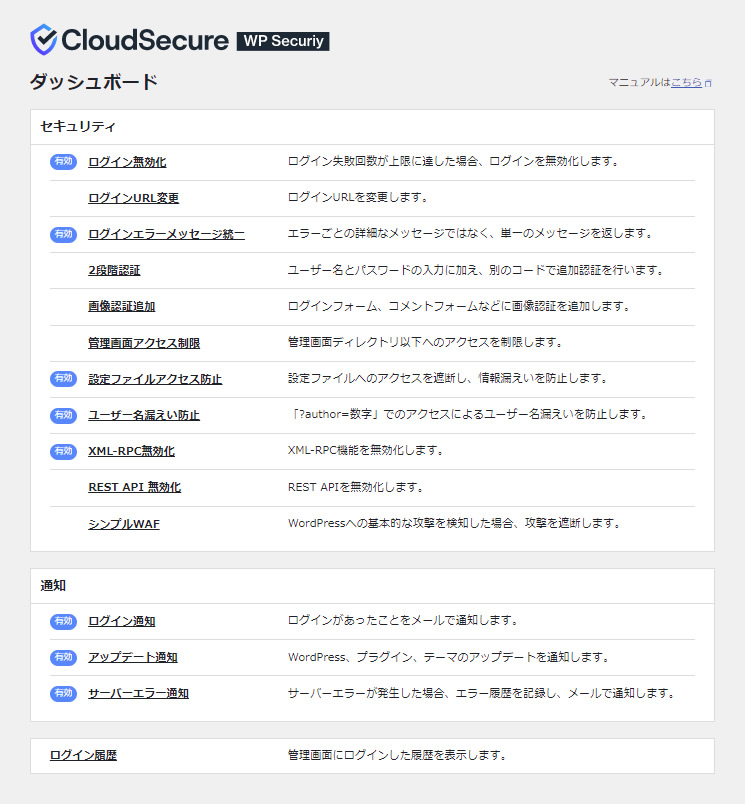Image resolution: width=745 pixels, height=804 pixels.
Task: Open the ログイン通知 settings link
Action: [x=122, y=621]
